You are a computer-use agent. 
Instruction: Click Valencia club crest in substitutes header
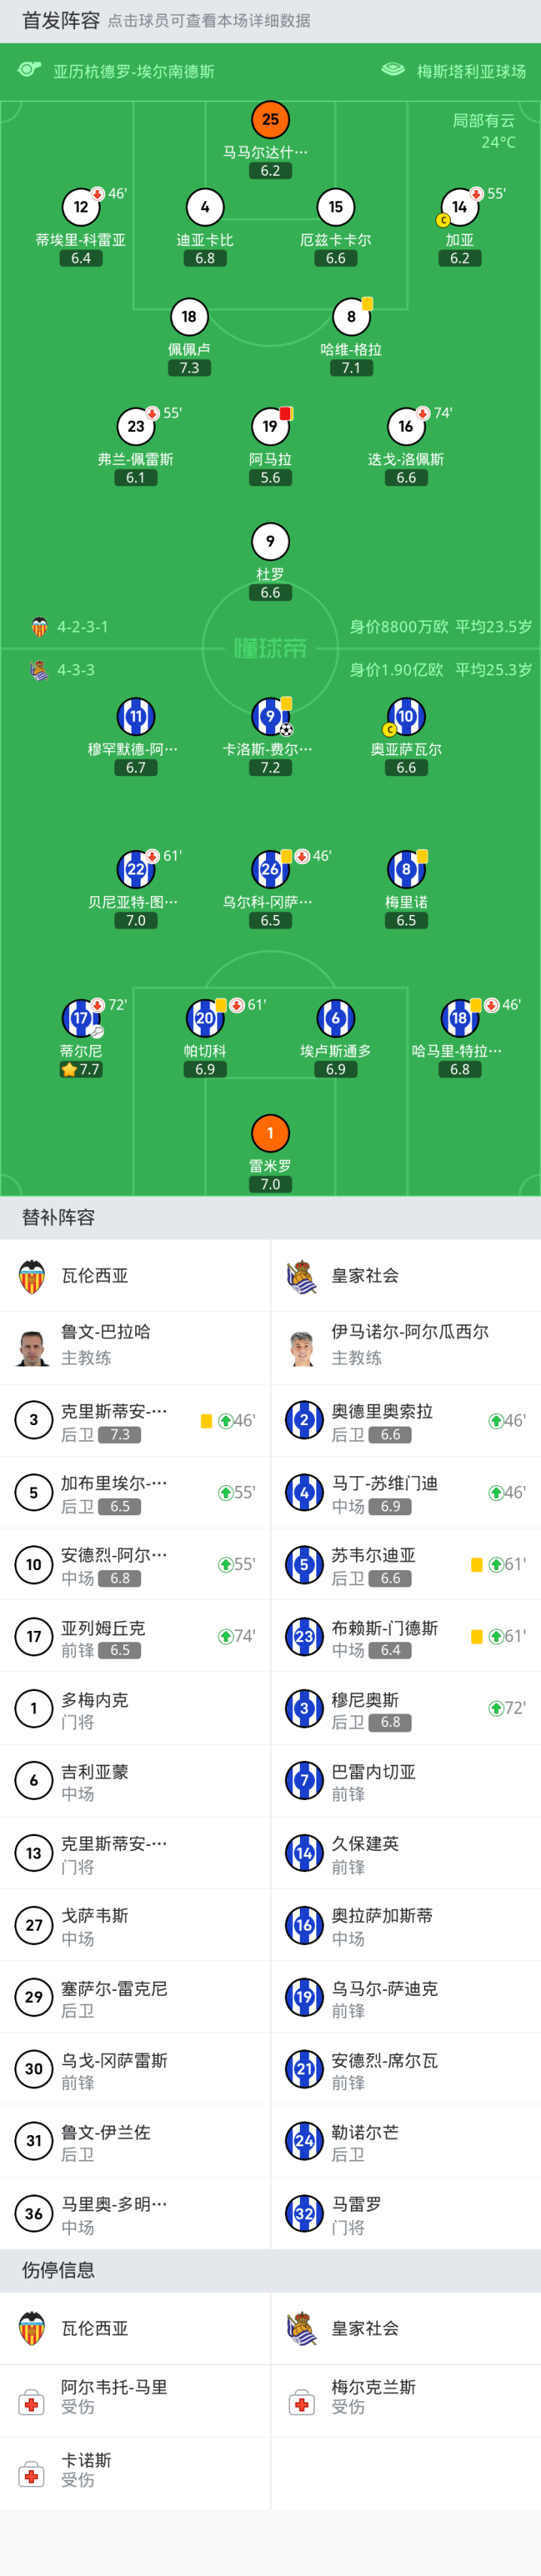(x=33, y=1276)
